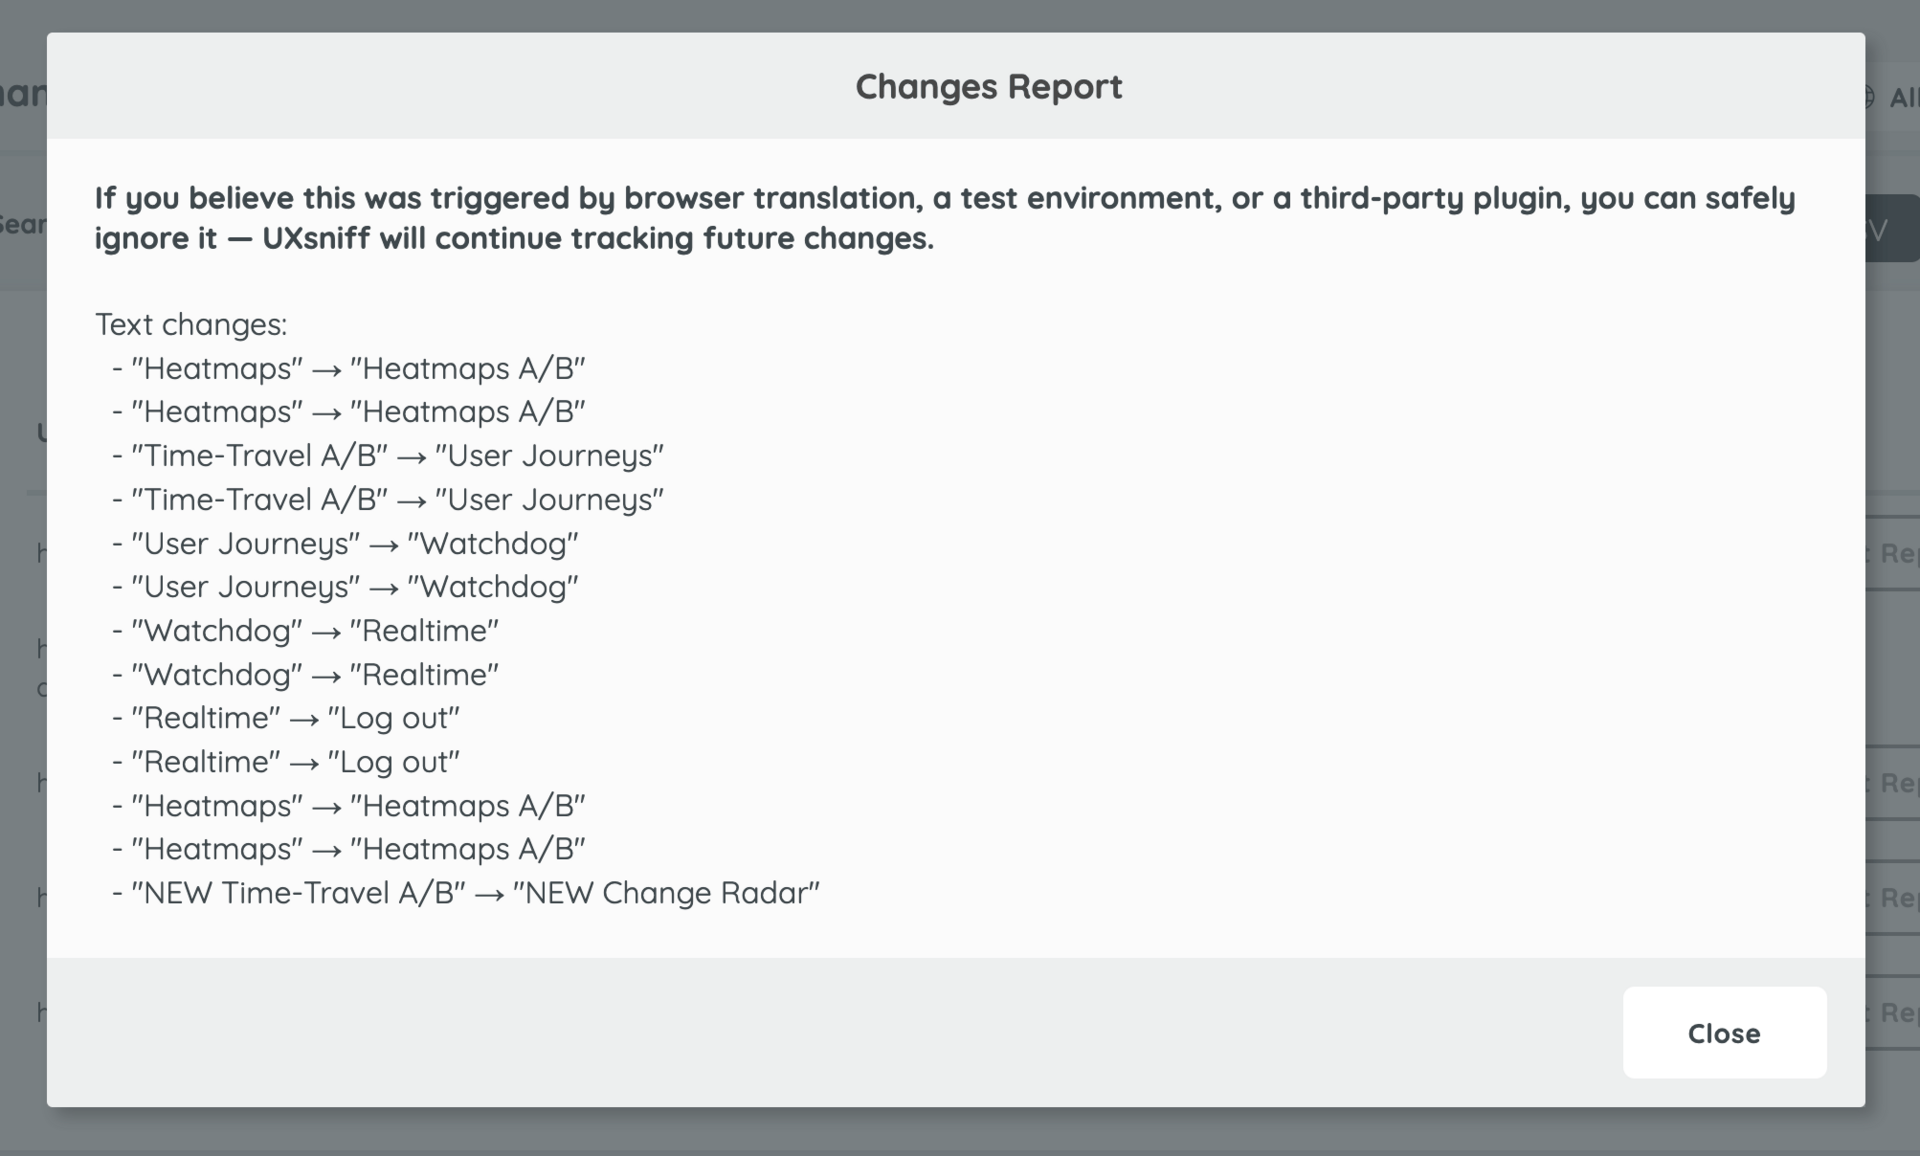Image resolution: width=1920 pixels, height=1156 pixels.
Task: Open the topmost Report button behind the dialog
Action: click(x=1895, y=554)
